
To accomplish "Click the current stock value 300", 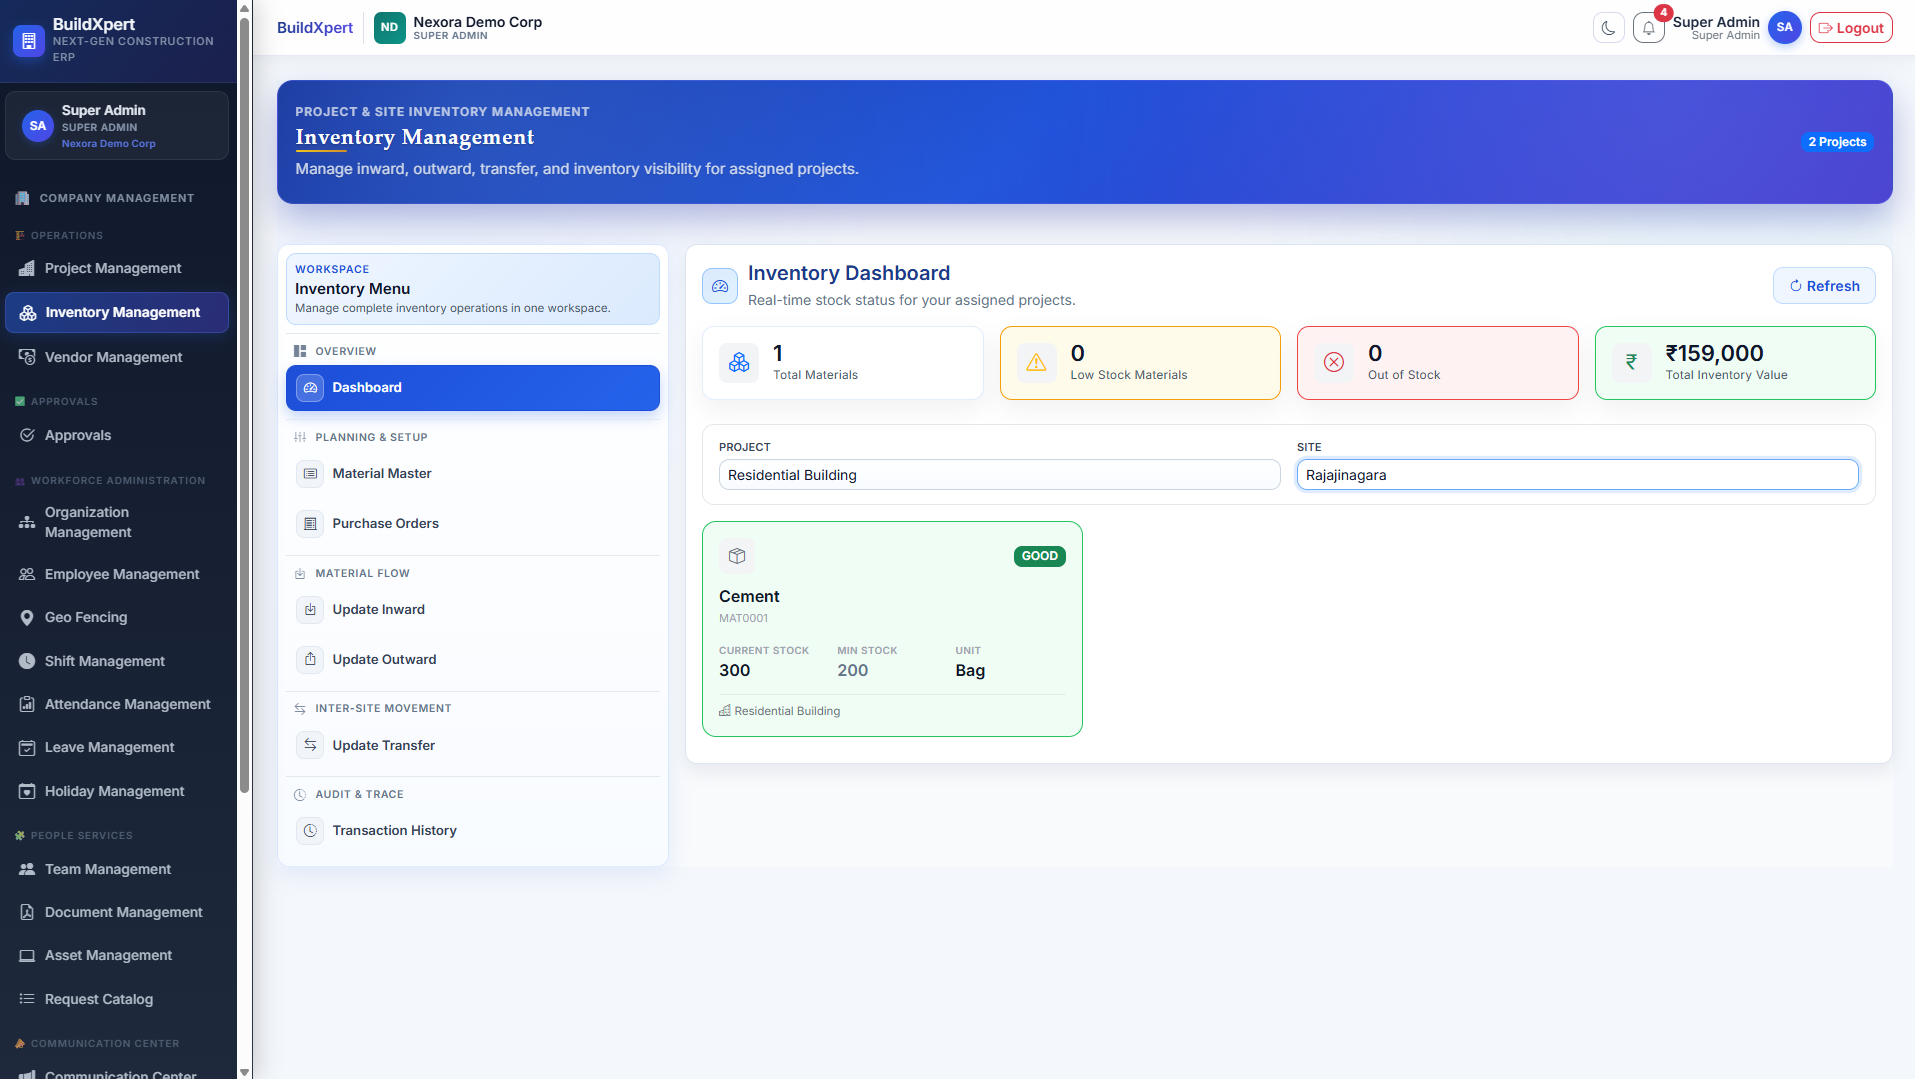I will click(735, 671).
